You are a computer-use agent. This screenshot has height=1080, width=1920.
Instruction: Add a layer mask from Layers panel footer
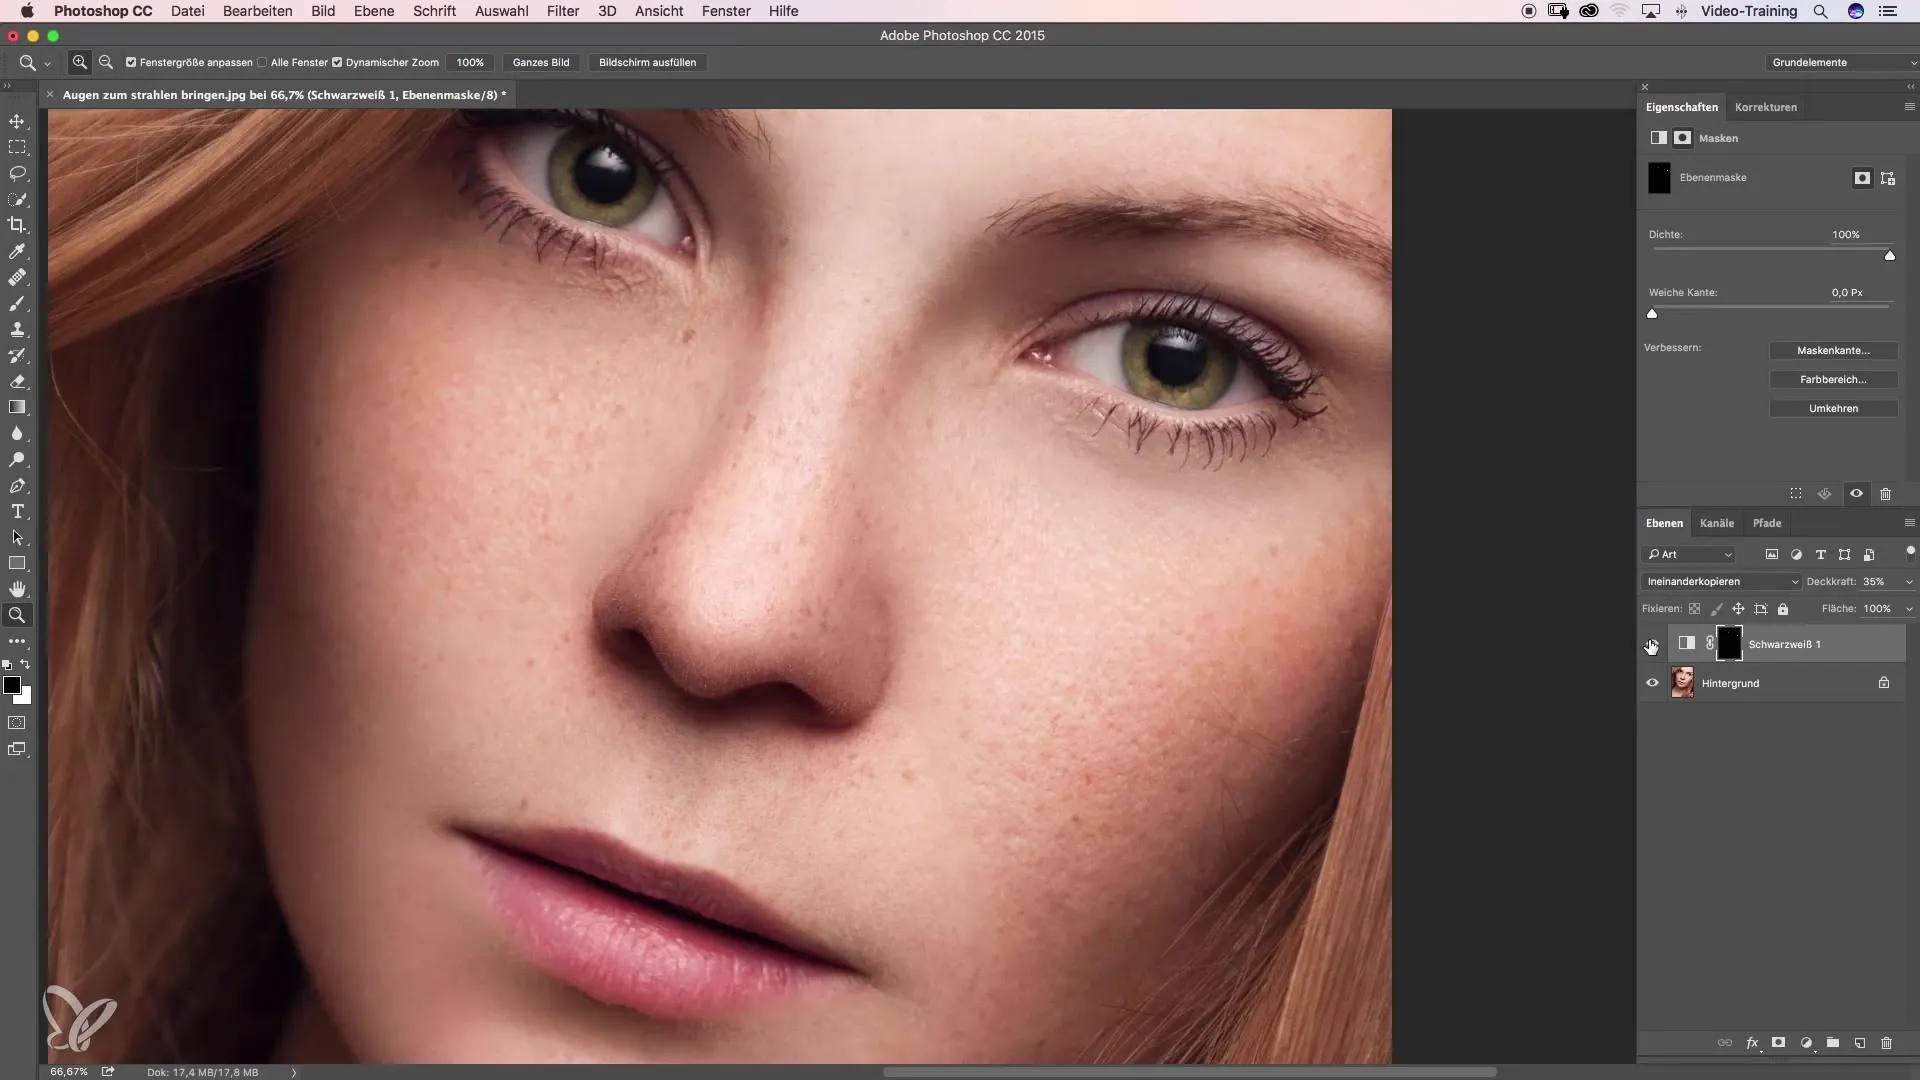[x=1779, y=1042]
